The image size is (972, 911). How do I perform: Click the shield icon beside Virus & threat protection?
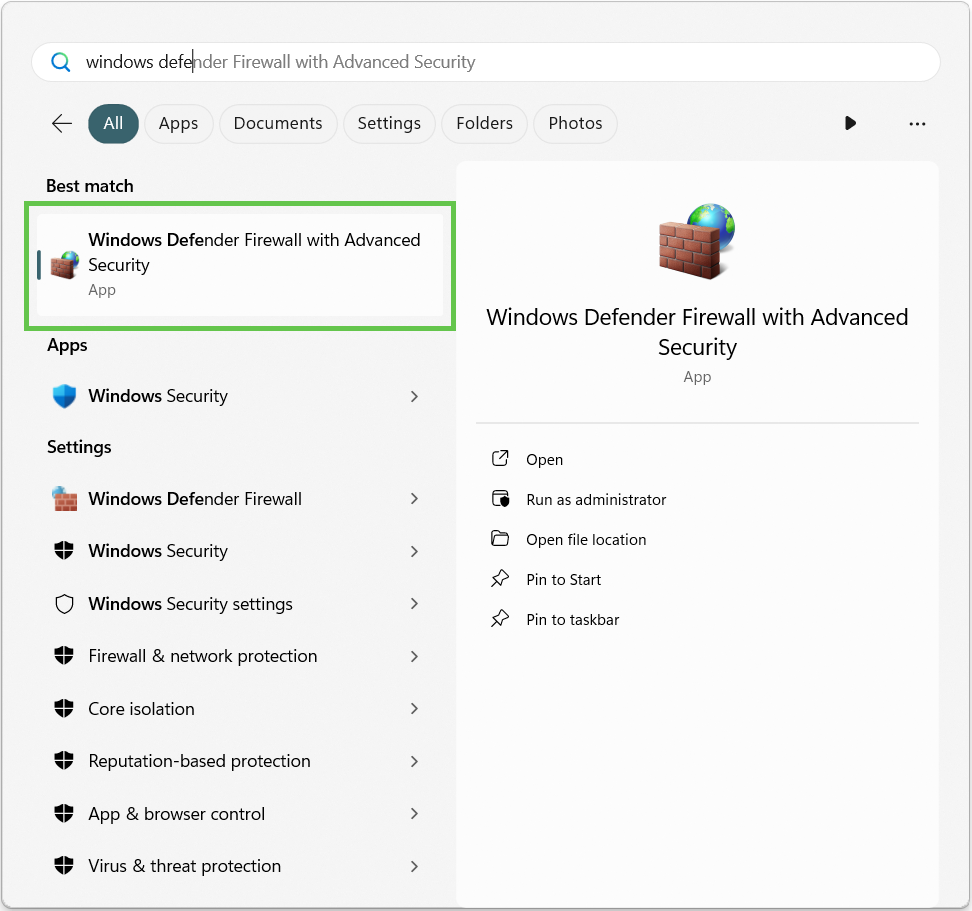(64, 865)
